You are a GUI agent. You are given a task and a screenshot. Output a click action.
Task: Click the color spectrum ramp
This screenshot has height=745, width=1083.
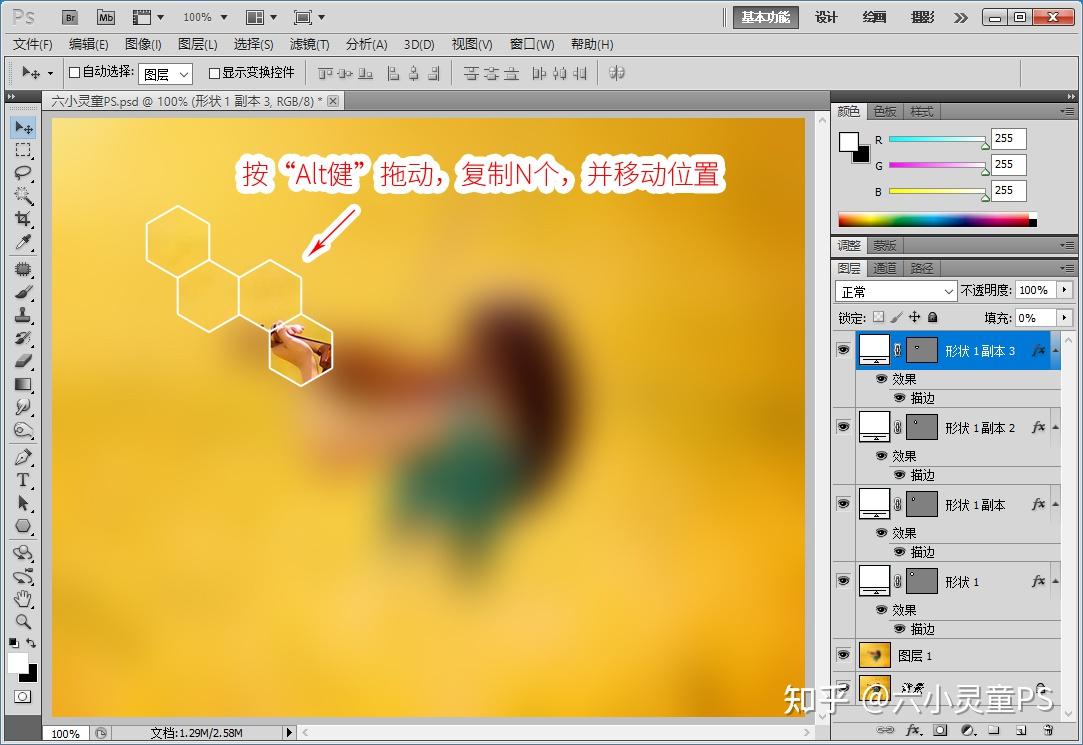point(937,220)
